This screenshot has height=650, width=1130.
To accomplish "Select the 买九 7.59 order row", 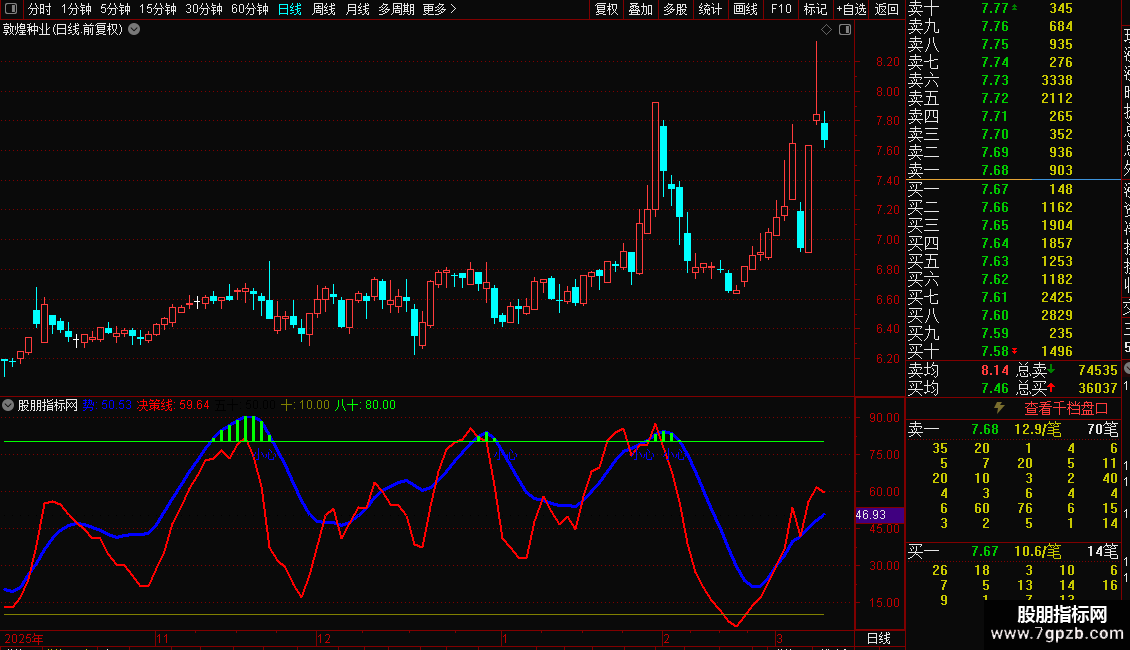I will click(1013, 334).
